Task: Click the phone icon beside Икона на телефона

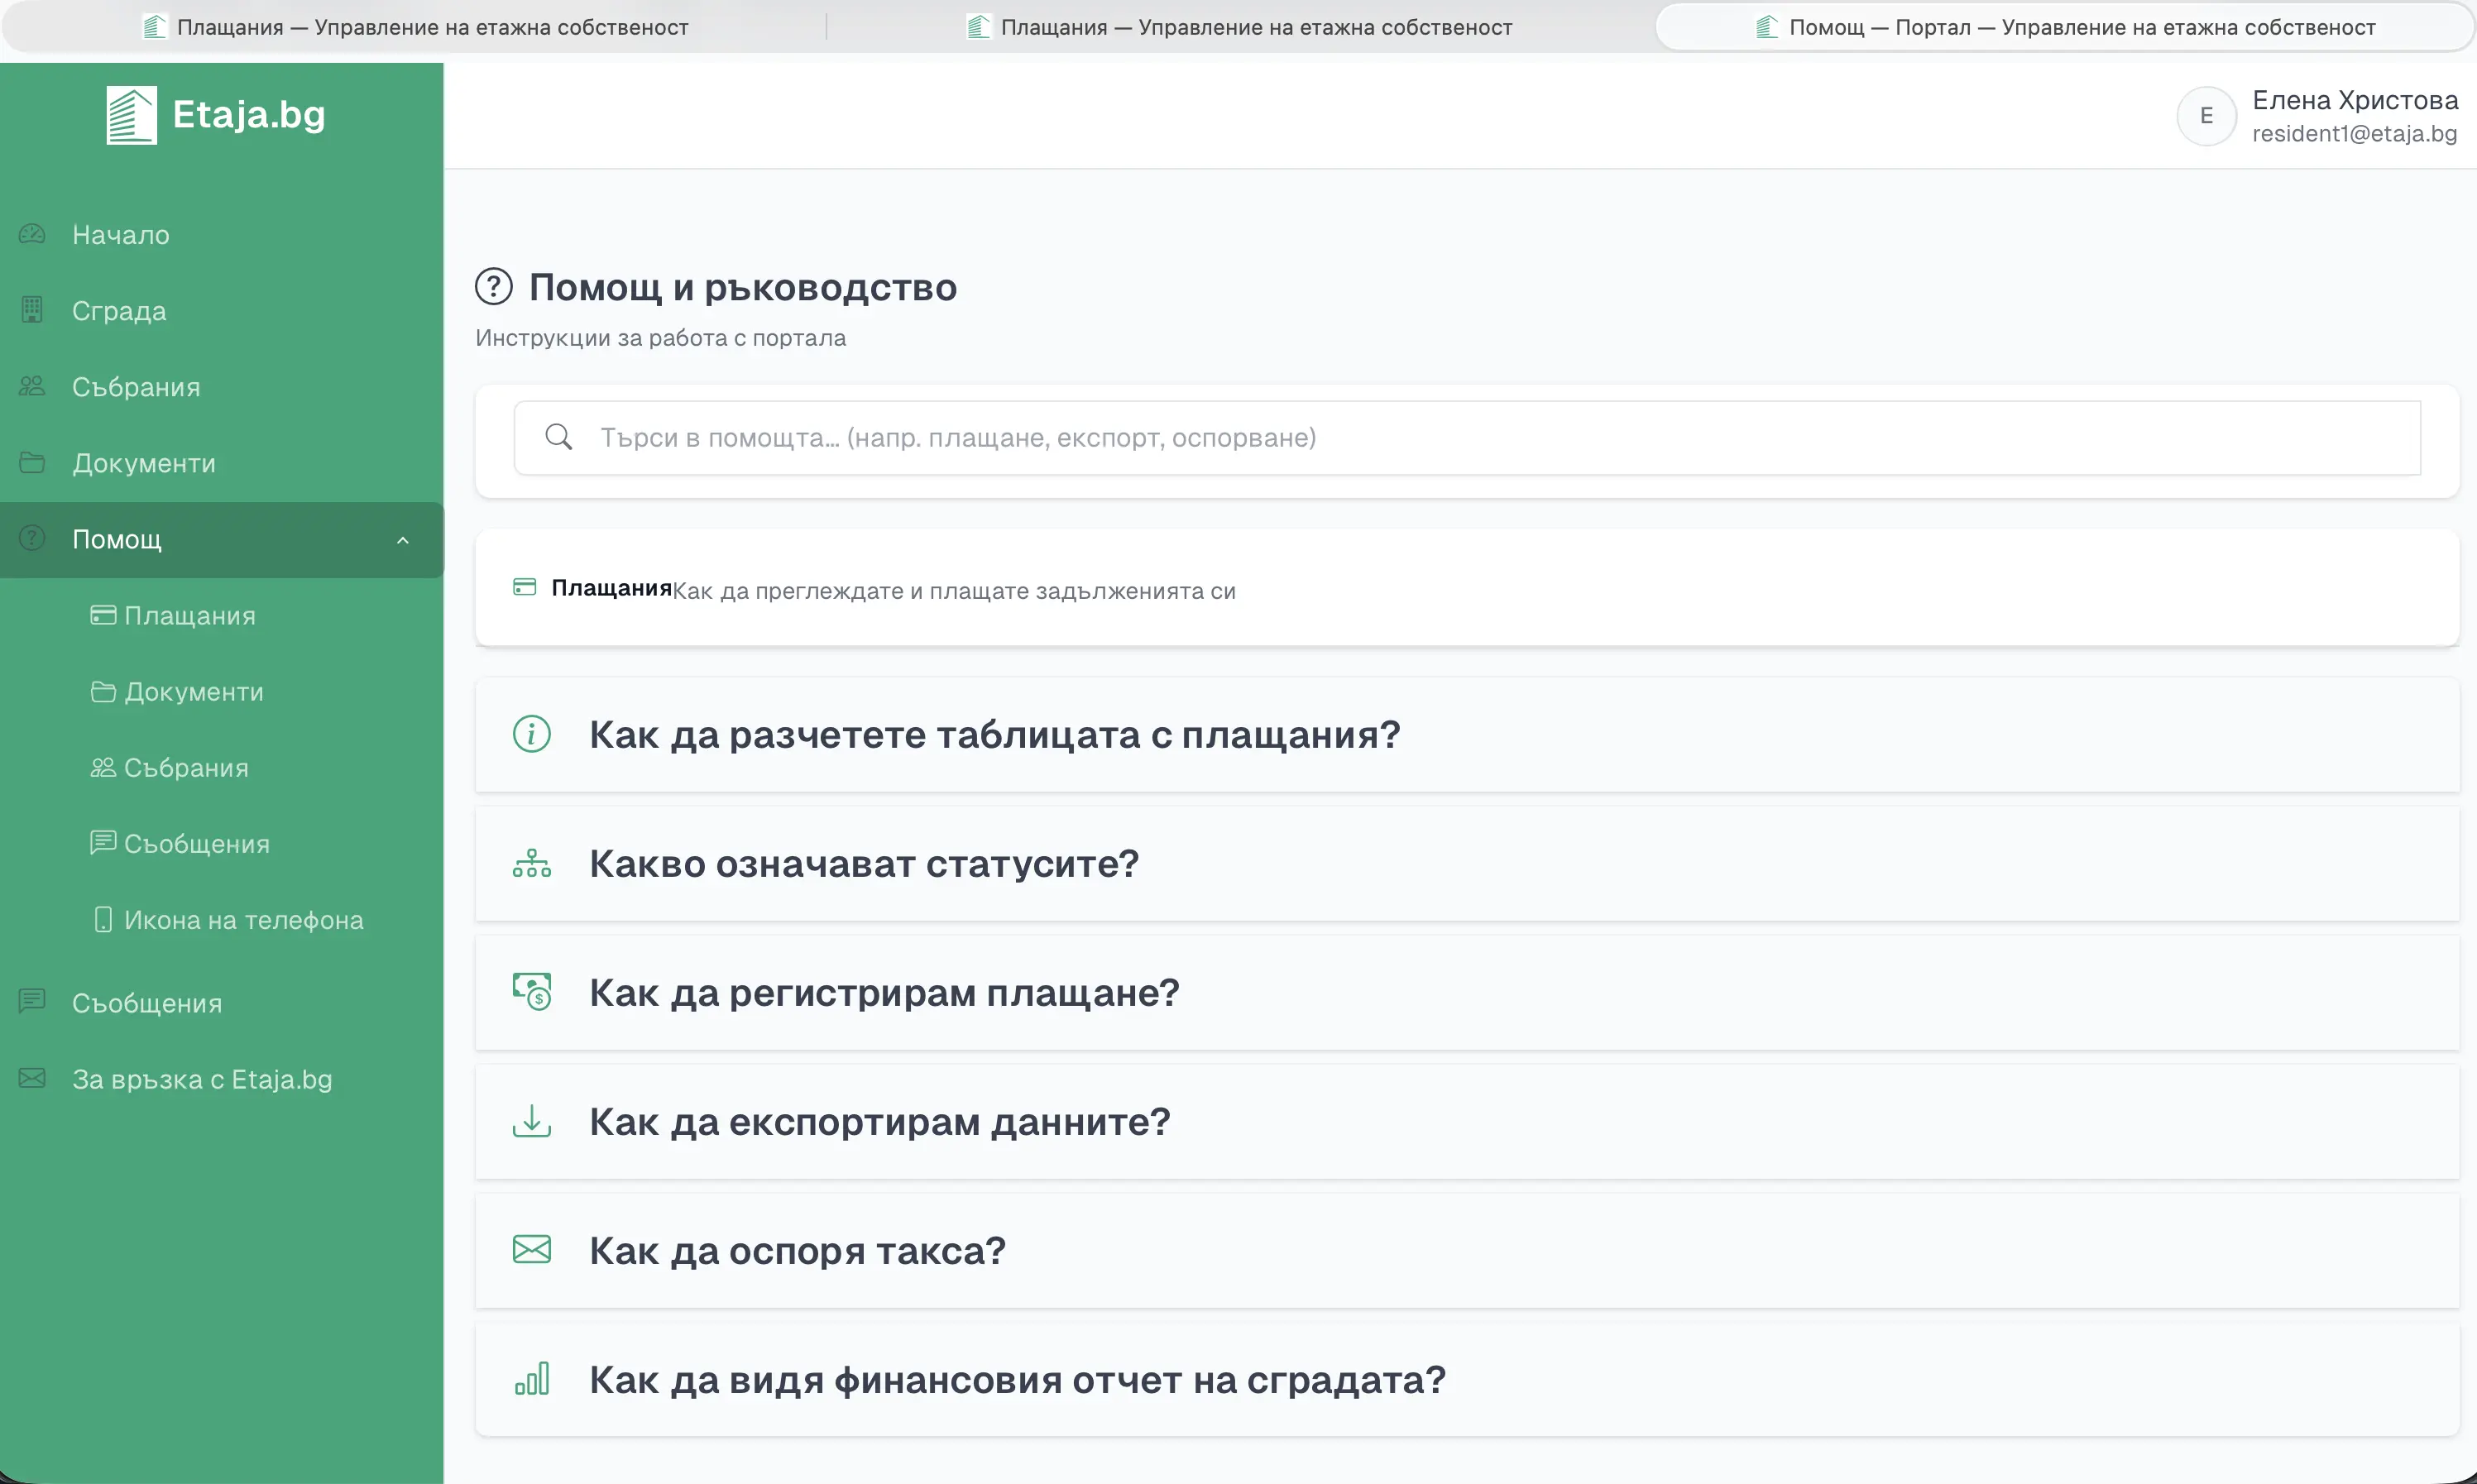Action: click(103, 919)
